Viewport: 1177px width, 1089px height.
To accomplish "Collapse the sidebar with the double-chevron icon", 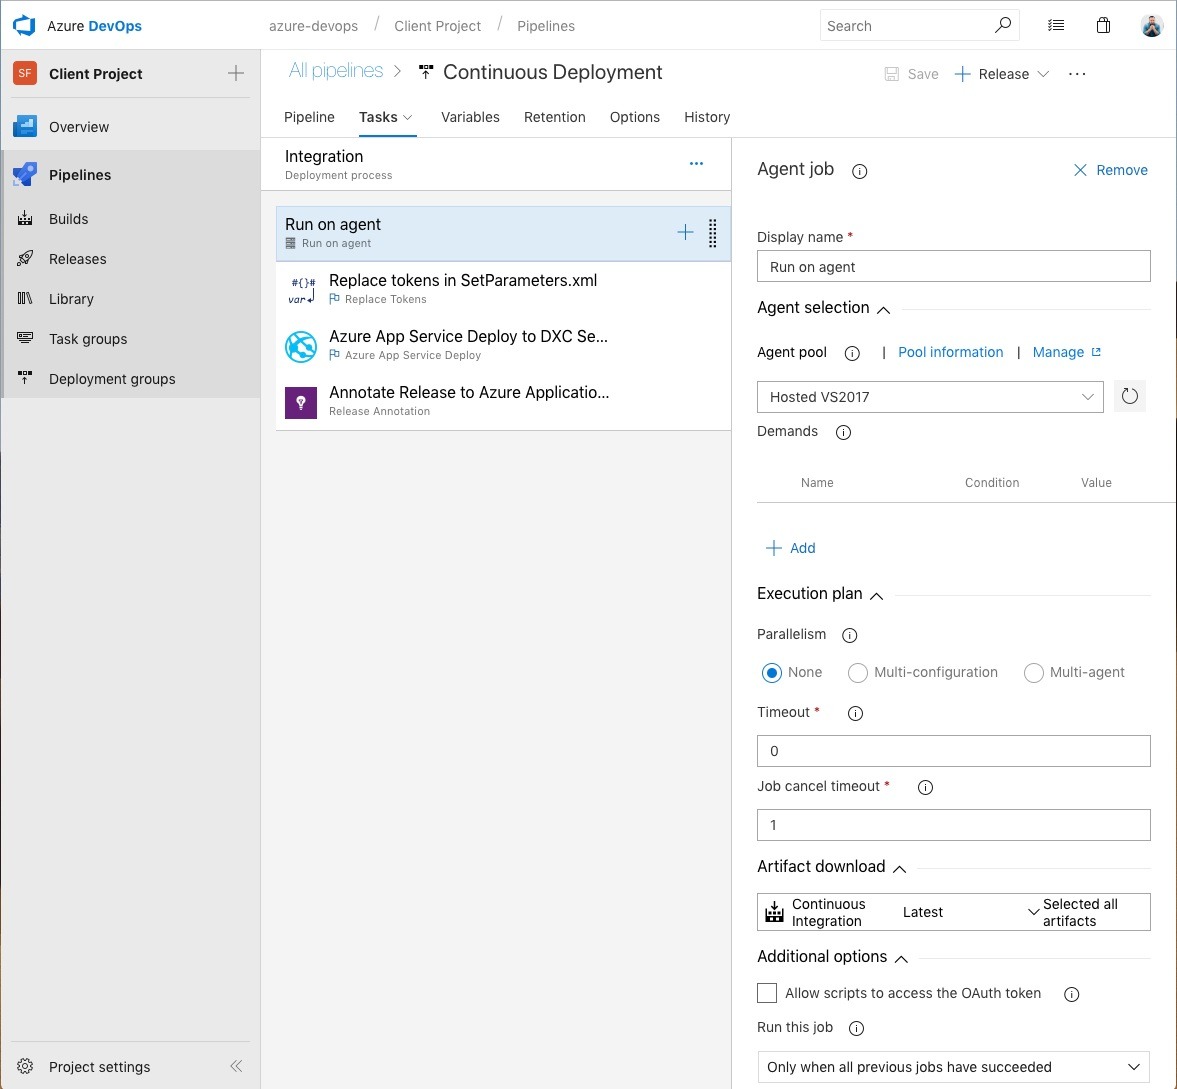I will (236, 1066).
